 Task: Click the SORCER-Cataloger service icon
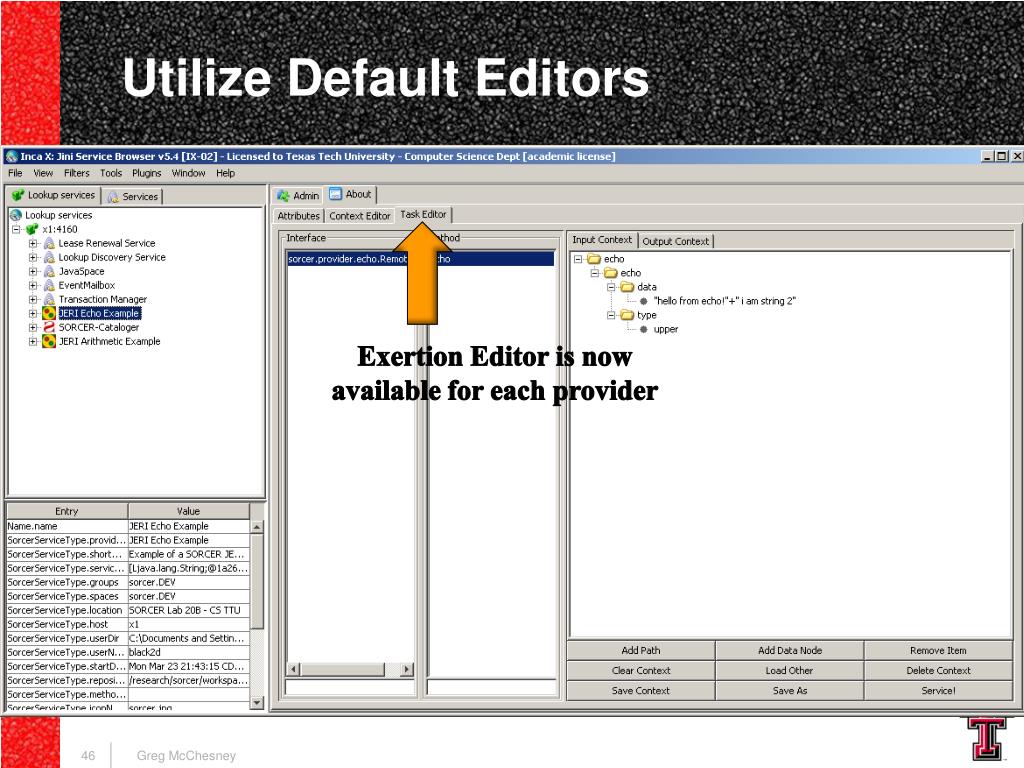(x=48, y=327)
